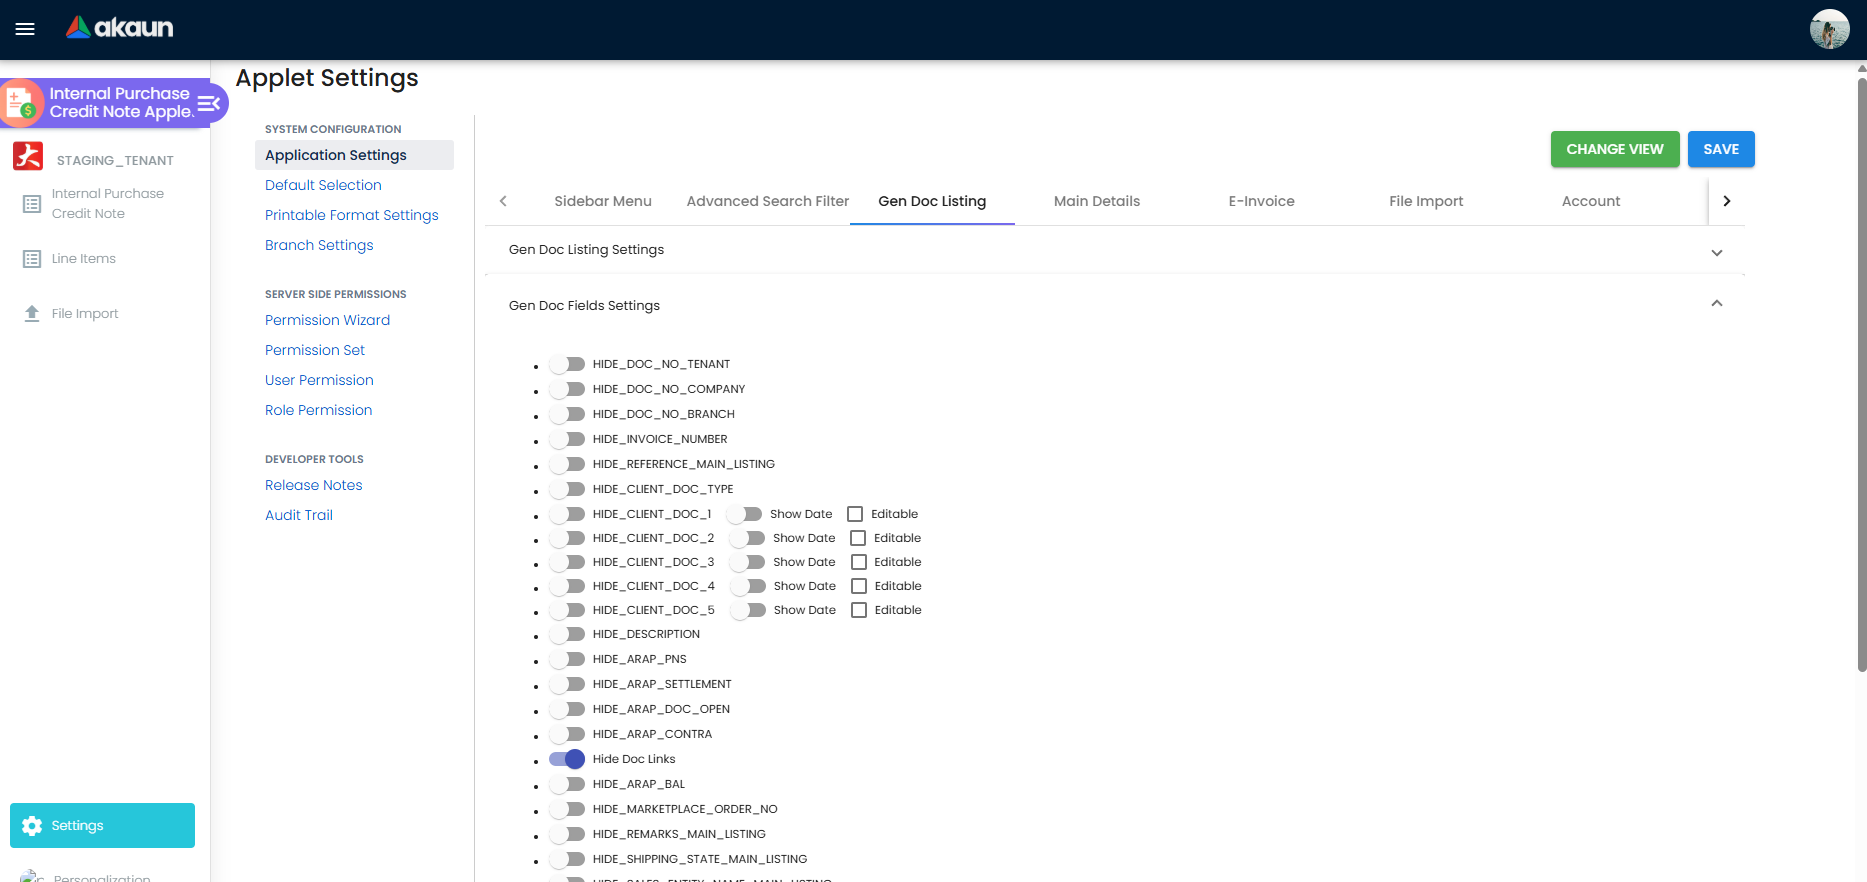
Task: Toggle HIDE_SHIPPING_STATE_MAIN_LISTING switch
Action: [x=567, y=859]
